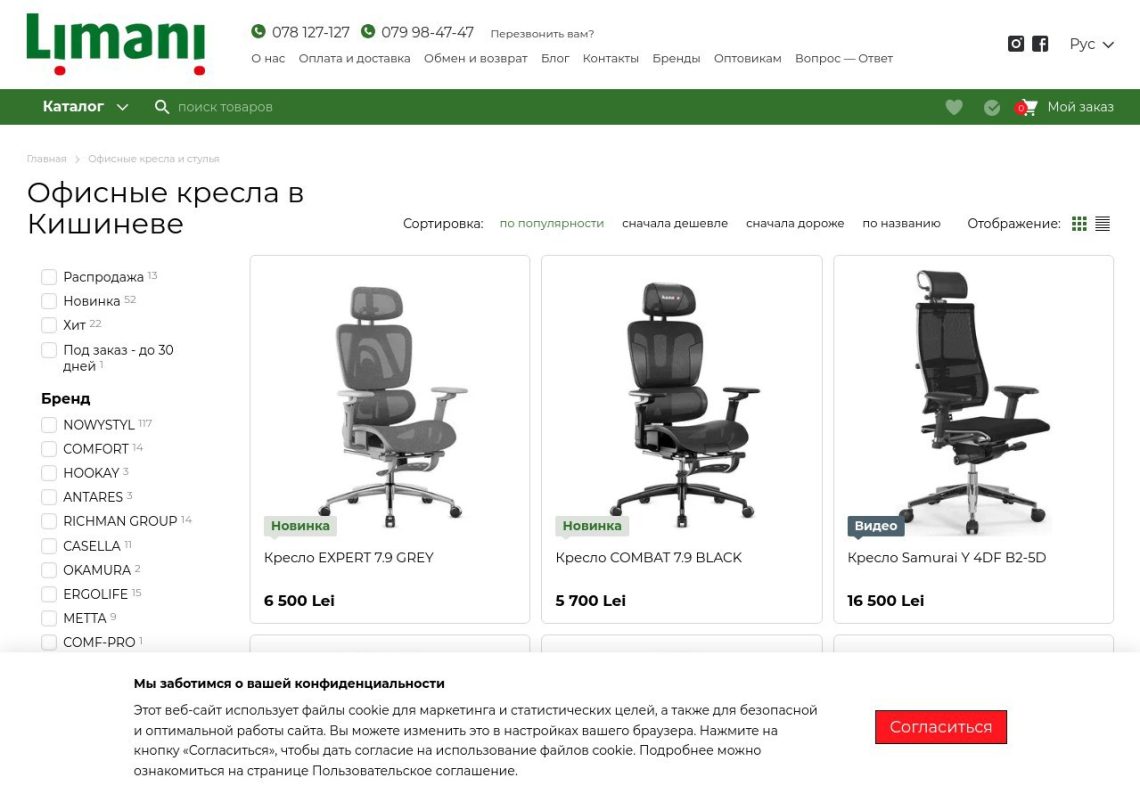
Task: Open the Оплата и доставка page
Action: [354, 58]
